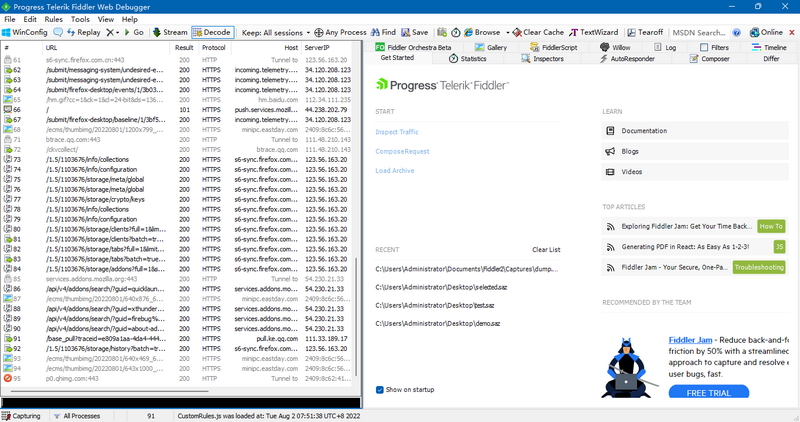Click the Load Archive link
This screenshot has height=422, width=800.
[394, 170]
